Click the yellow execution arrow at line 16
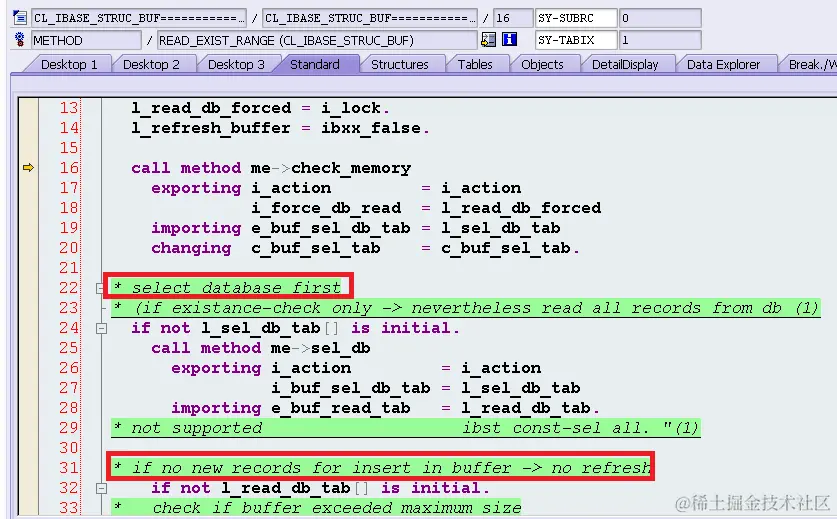 coord(28,168)
